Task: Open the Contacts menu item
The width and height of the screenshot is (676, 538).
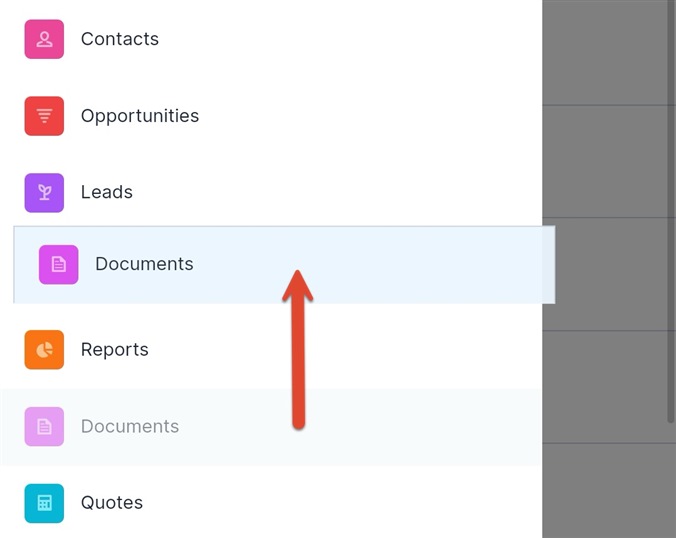Action: tap(120, 40)
